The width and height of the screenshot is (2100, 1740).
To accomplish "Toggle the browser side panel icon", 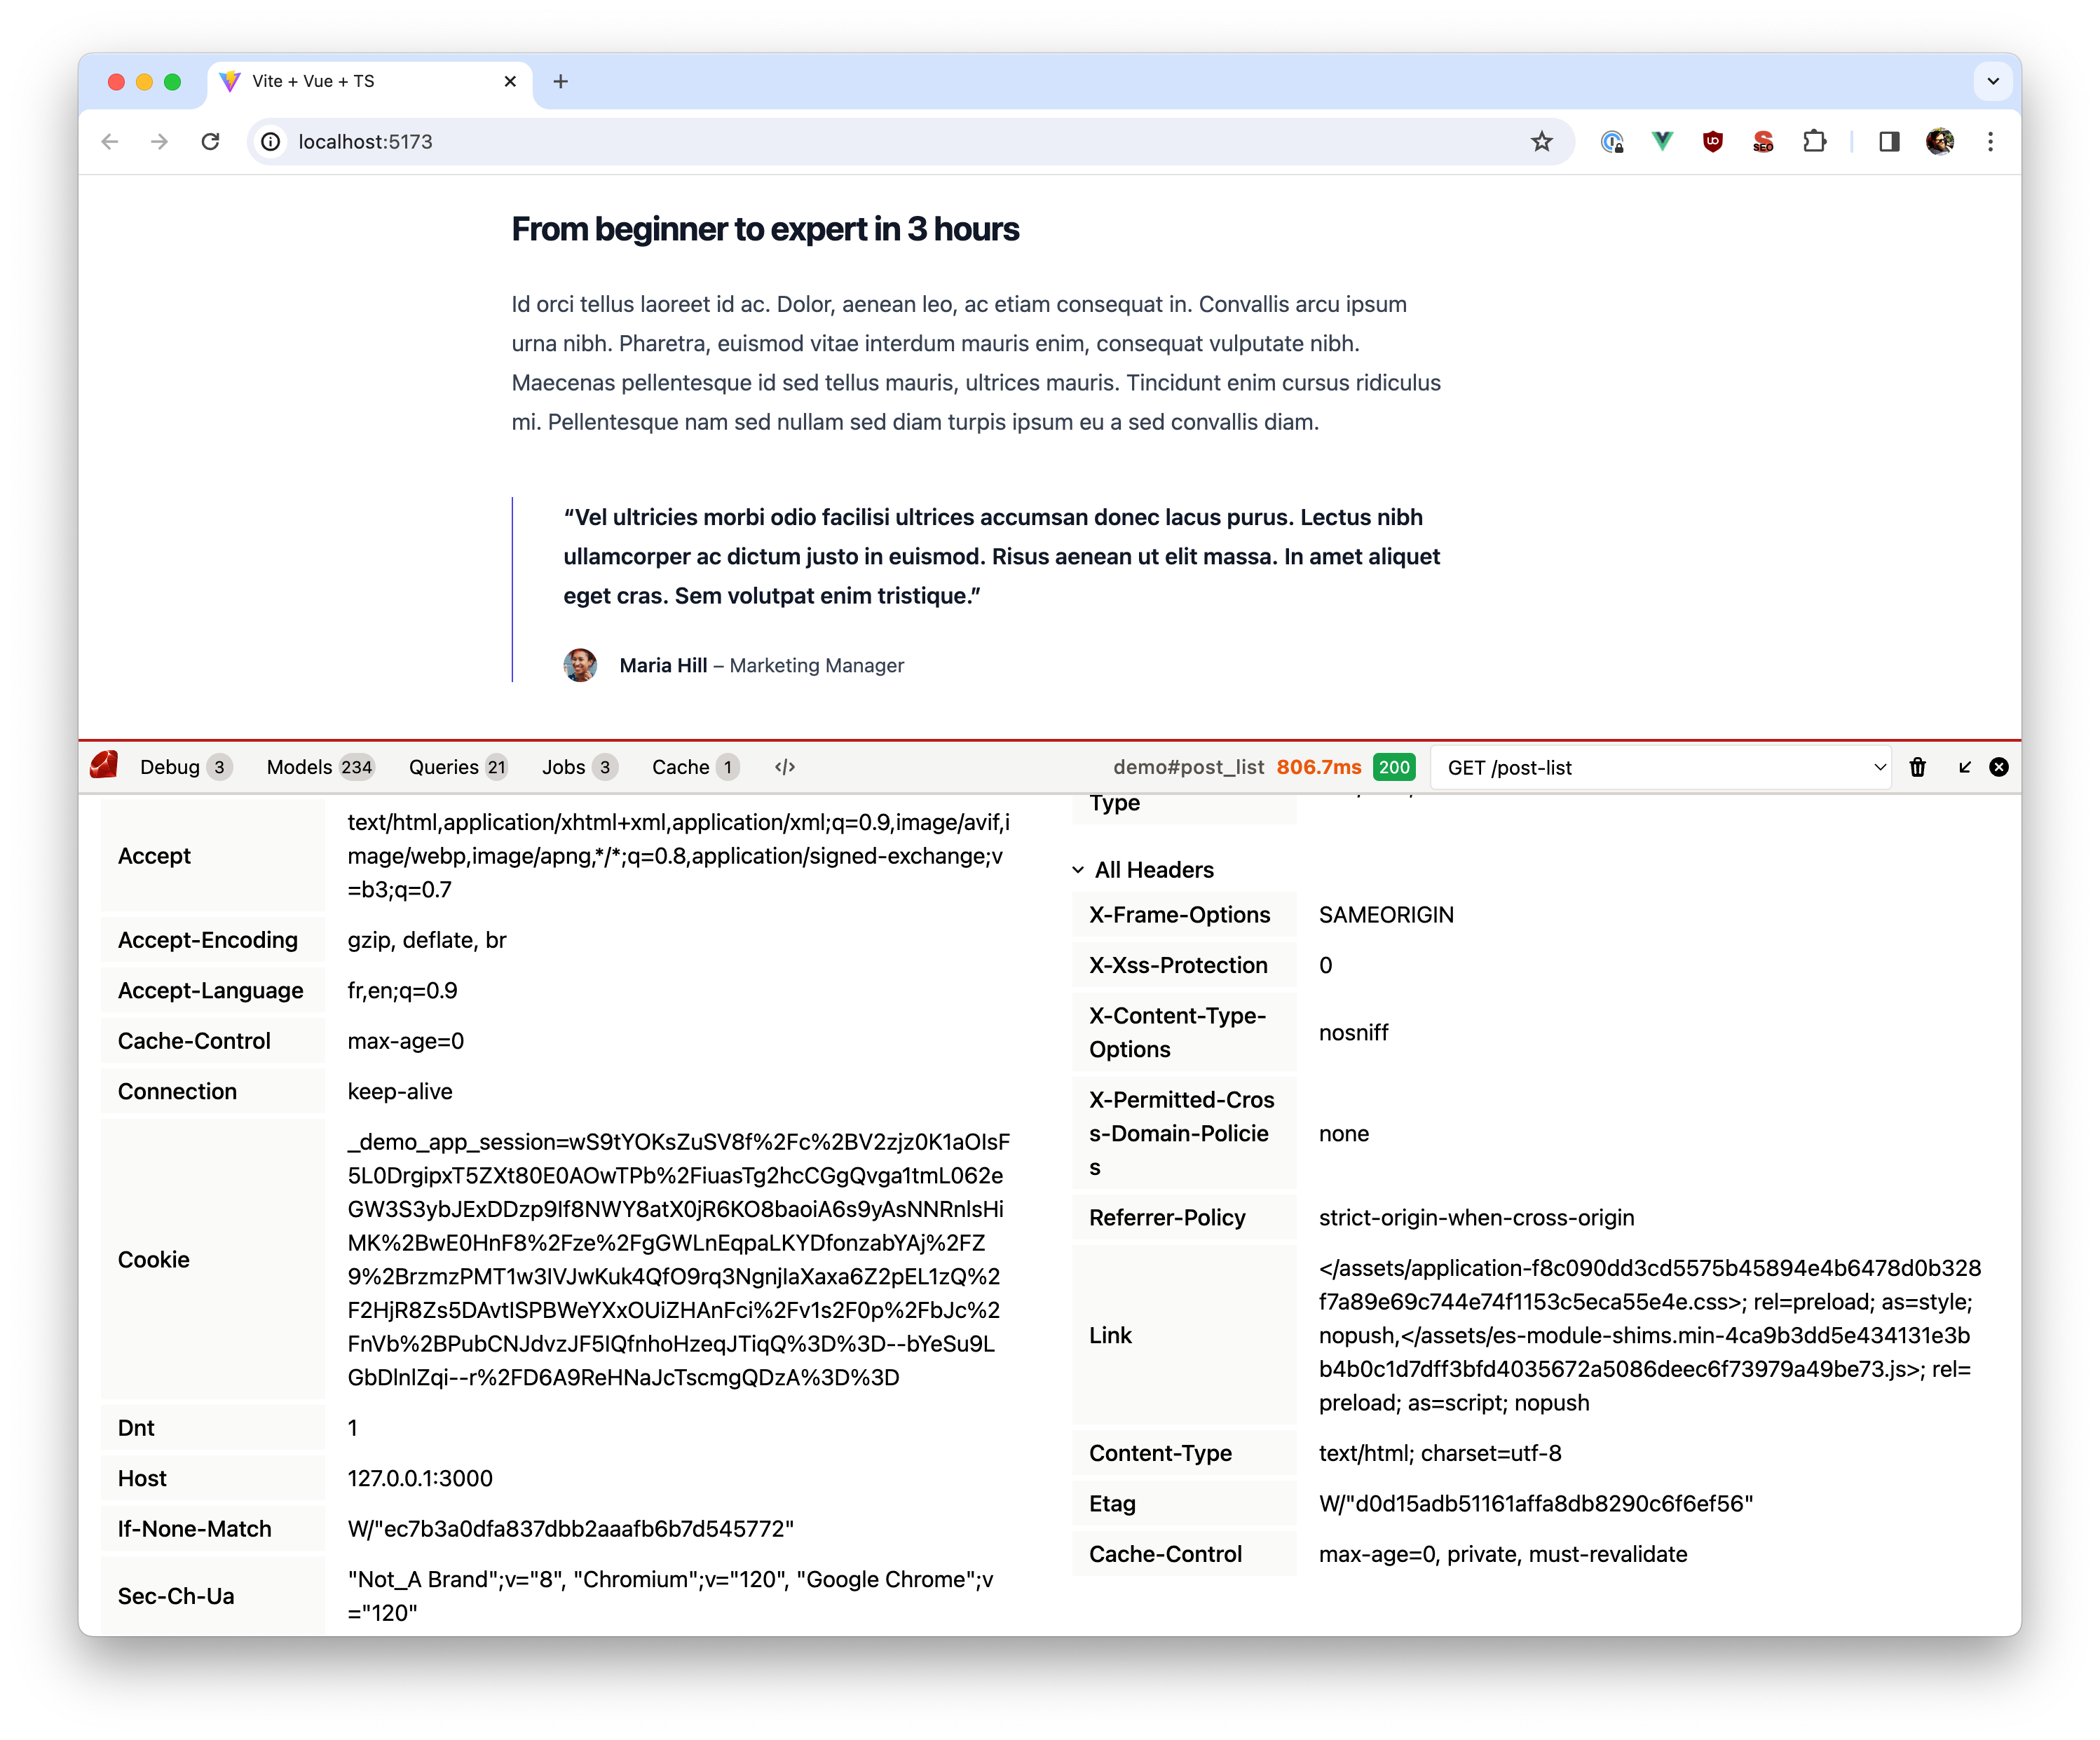I will pos(1889,142).
